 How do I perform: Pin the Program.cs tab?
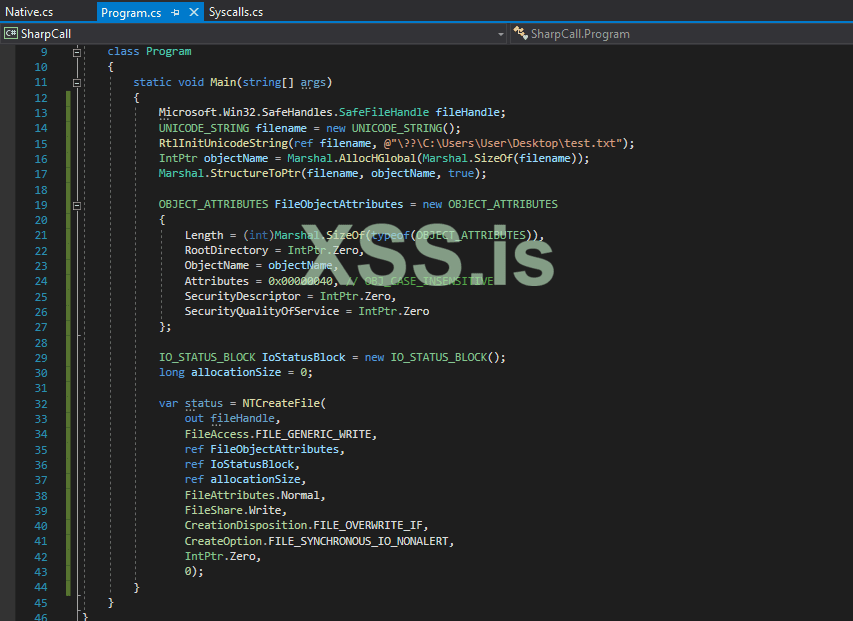pyautogui.click(x=175, y=13)
